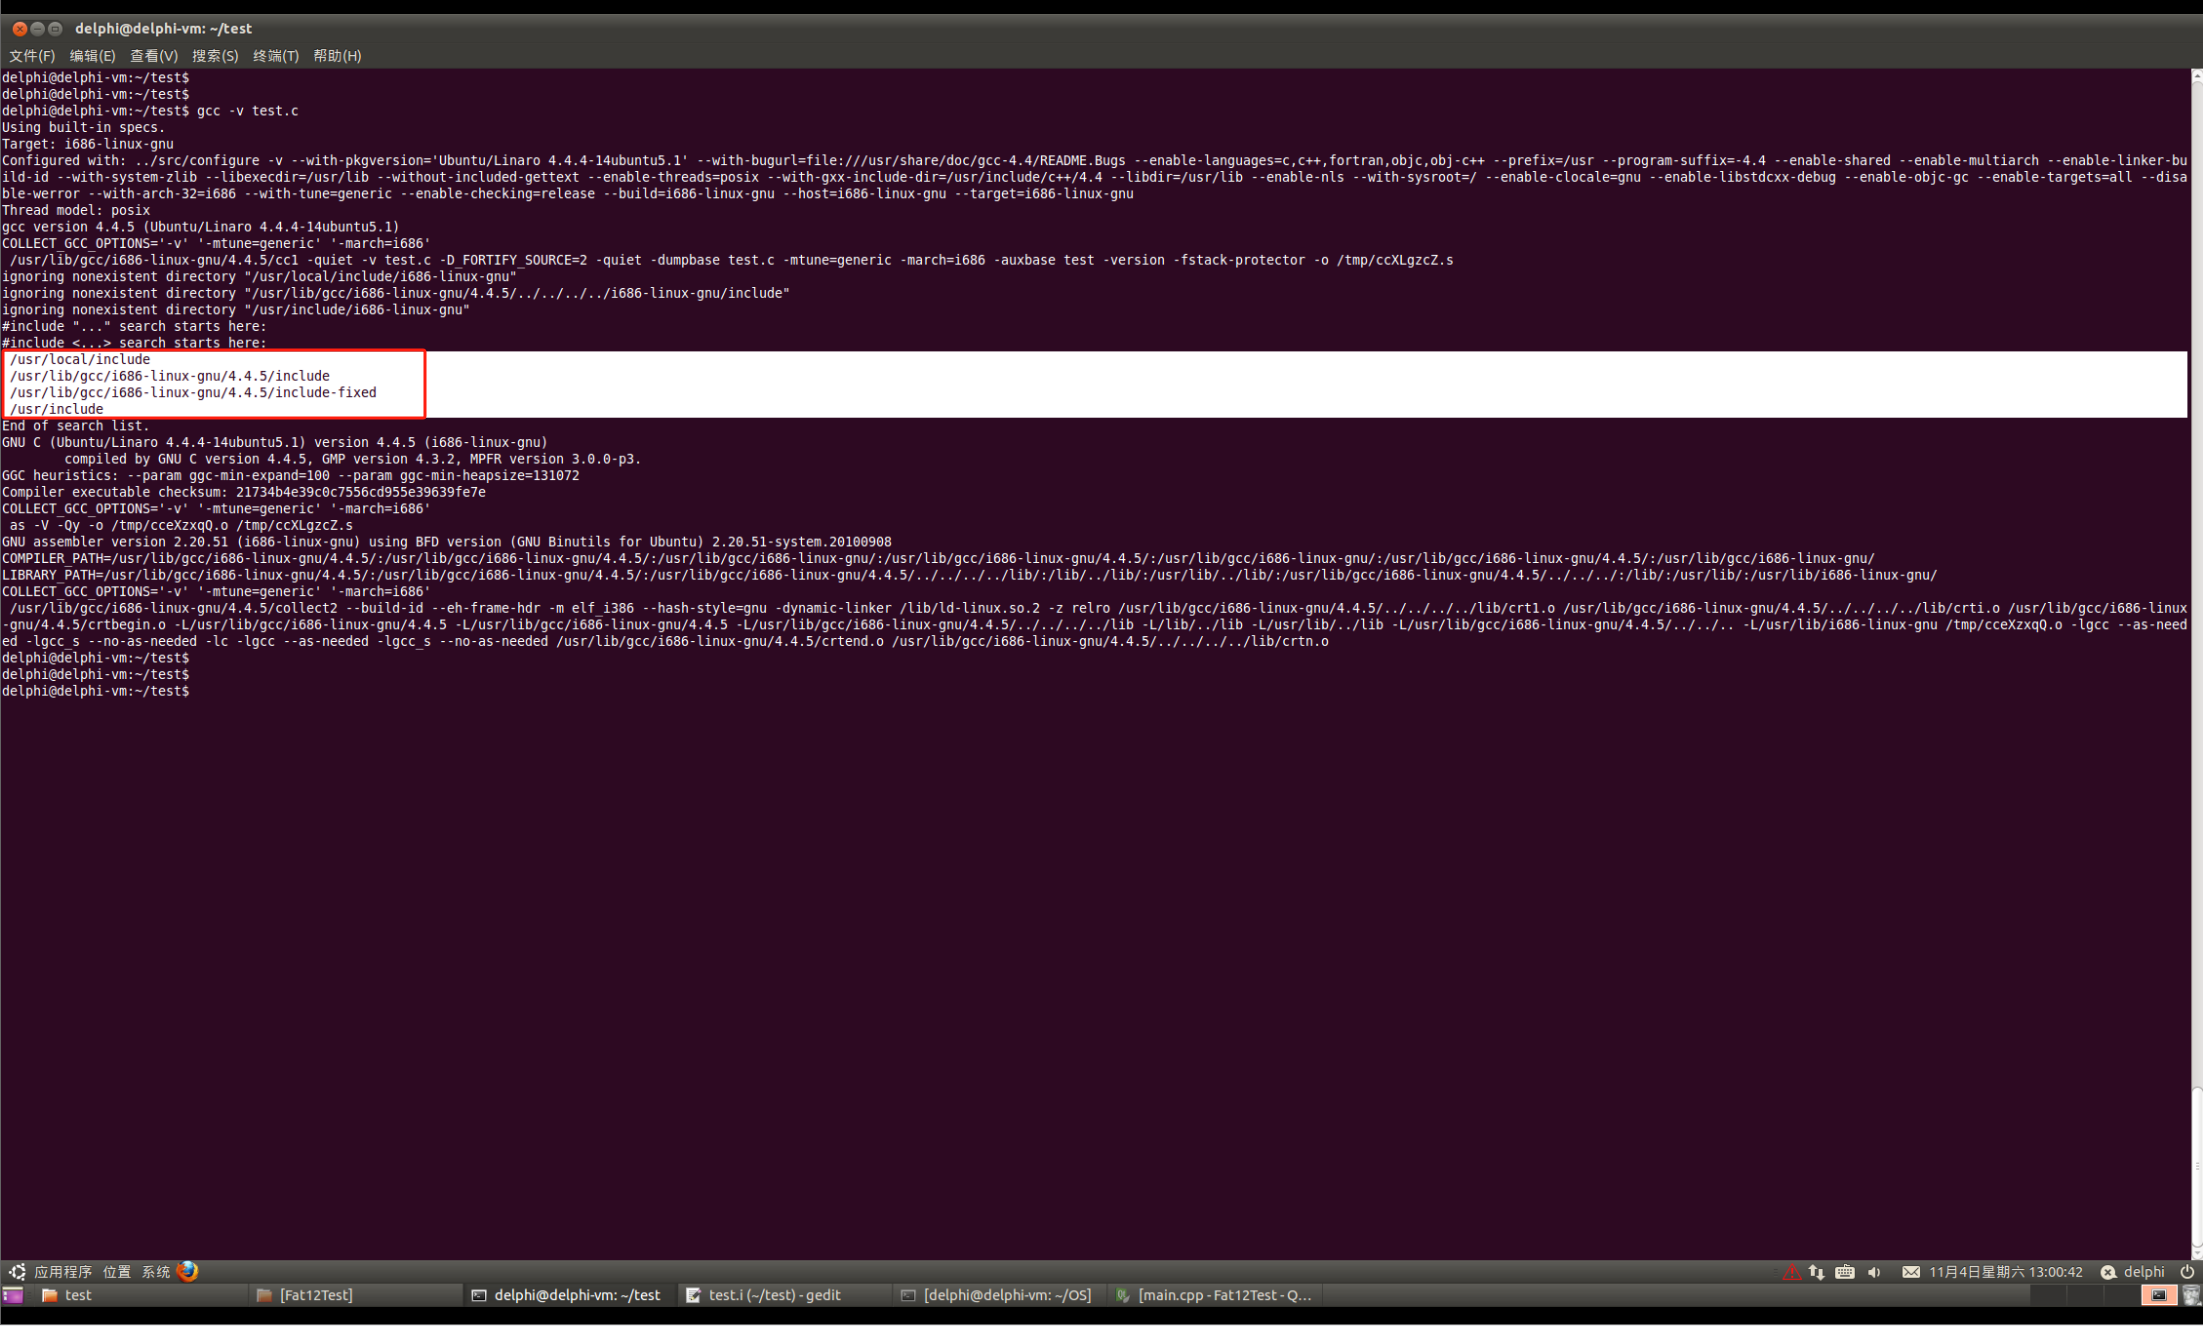This screenshot has width=2203, height=1326.
Task: Expand the 位置 places menu
Action: pos(117,1272)
